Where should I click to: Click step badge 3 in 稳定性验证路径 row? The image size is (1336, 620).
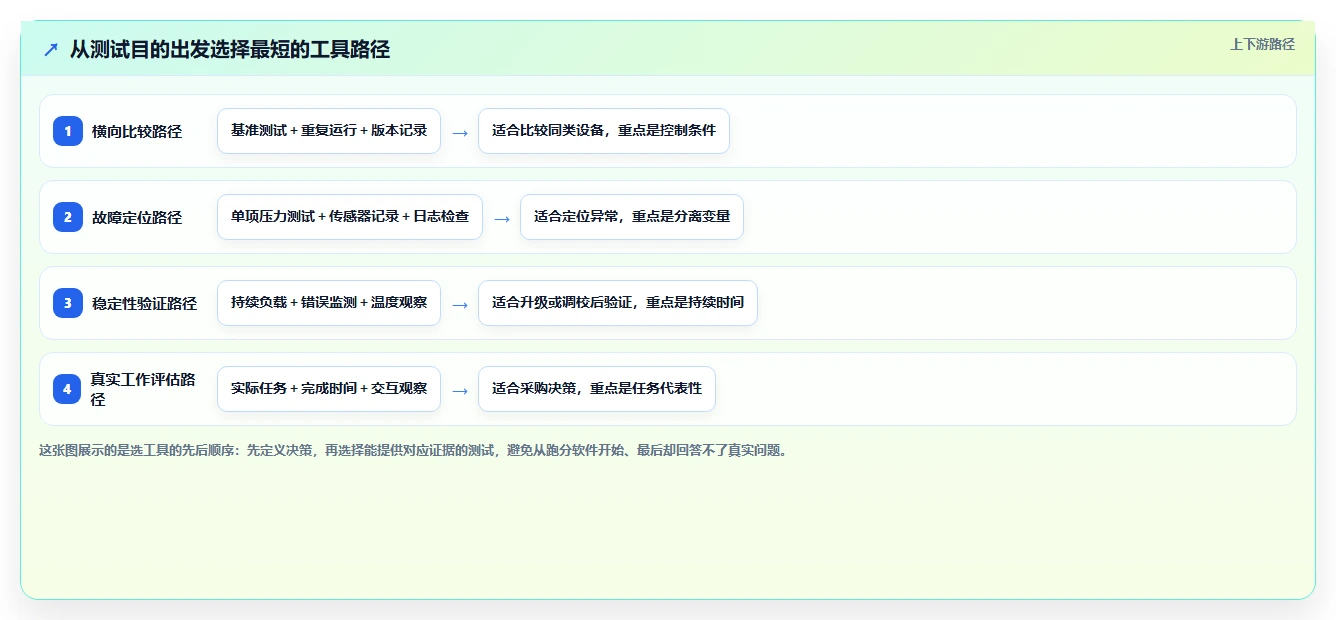pyautogui.click(x=68, y=303)
